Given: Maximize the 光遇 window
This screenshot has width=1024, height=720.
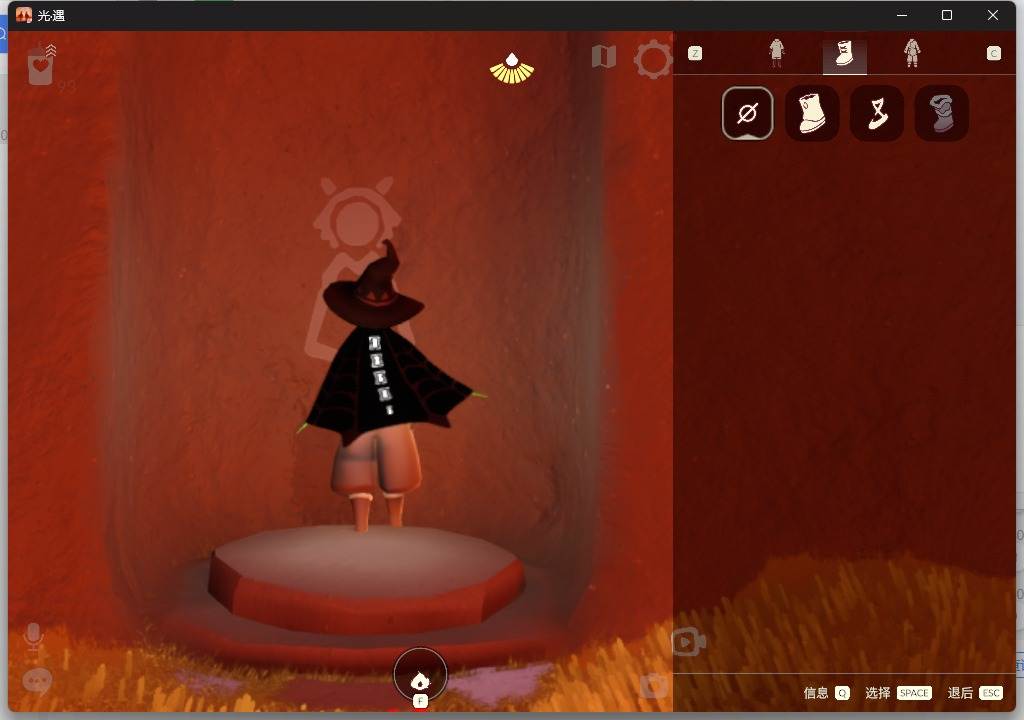Looking at the screenshot, I should click(947, 15).
